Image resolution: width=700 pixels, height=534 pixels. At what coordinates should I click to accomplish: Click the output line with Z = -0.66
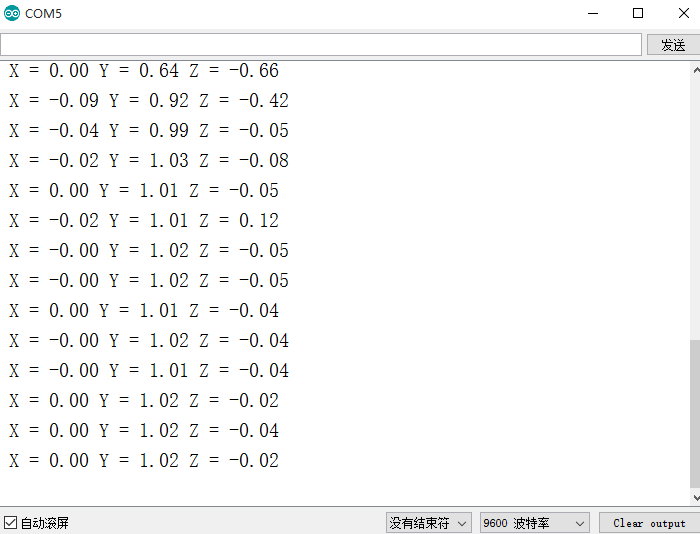click(x=144, y=71)
